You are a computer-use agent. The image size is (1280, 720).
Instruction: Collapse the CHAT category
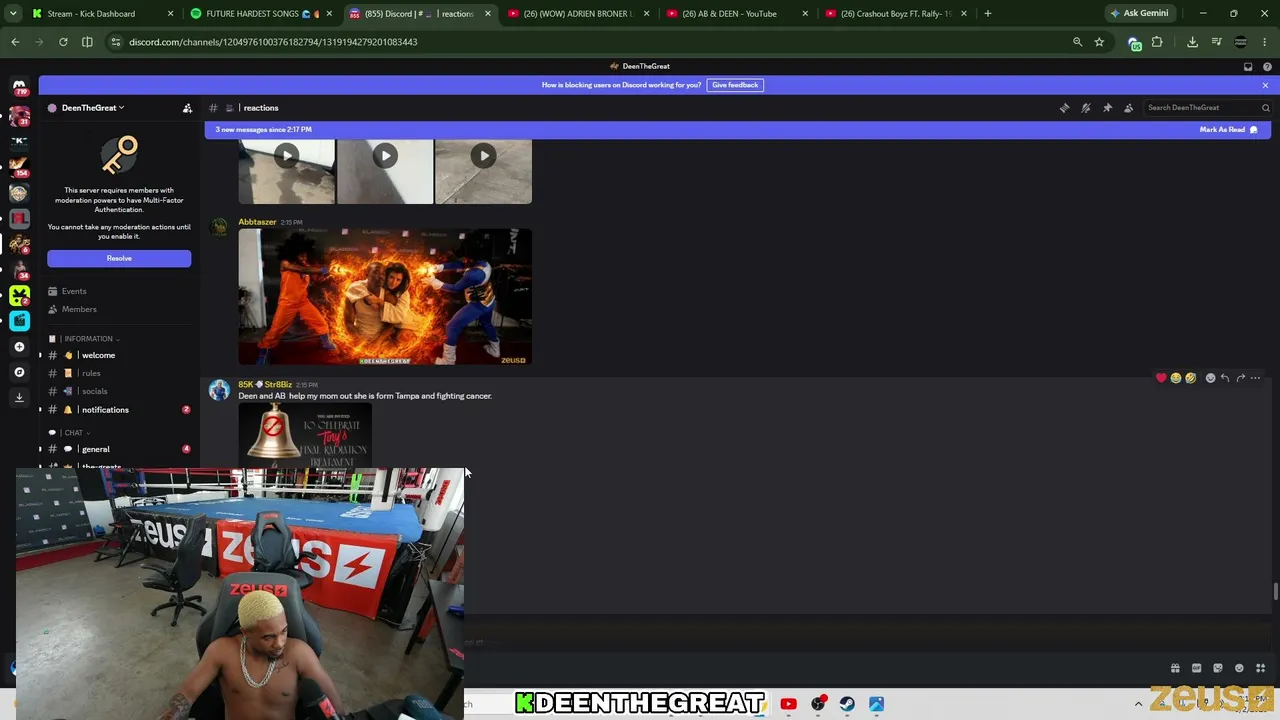(x=73, y=433)
